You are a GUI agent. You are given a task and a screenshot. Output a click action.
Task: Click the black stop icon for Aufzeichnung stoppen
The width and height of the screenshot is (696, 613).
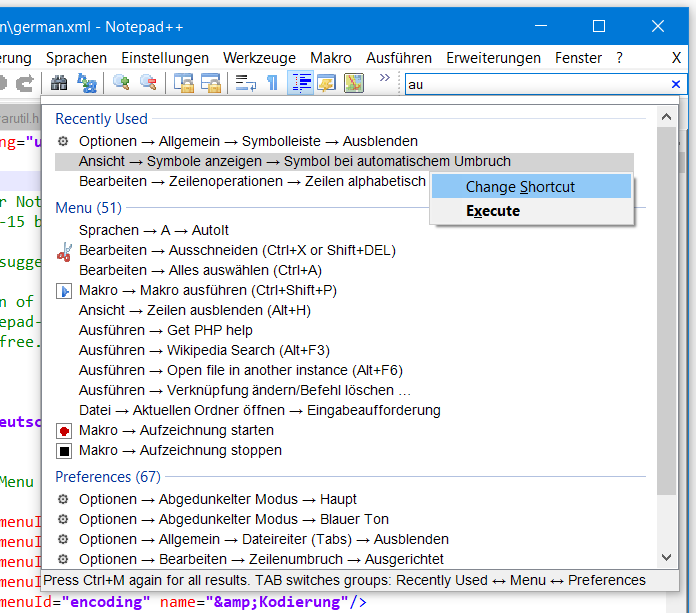click(x=64, y=451)
